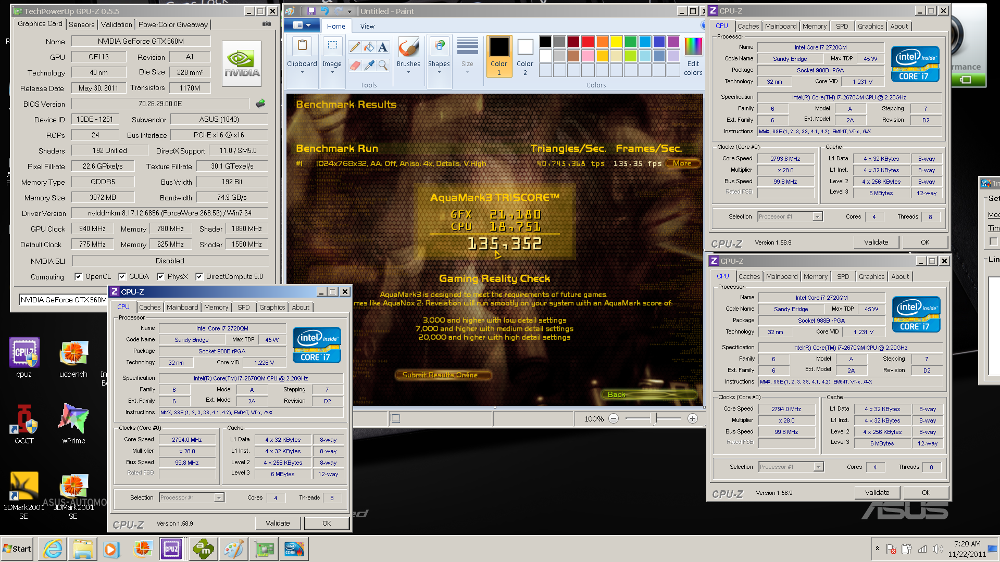The image size is (1000, 562).
Task: Click the Paste clipboard icon in Paint
Action: coord(302,47)
